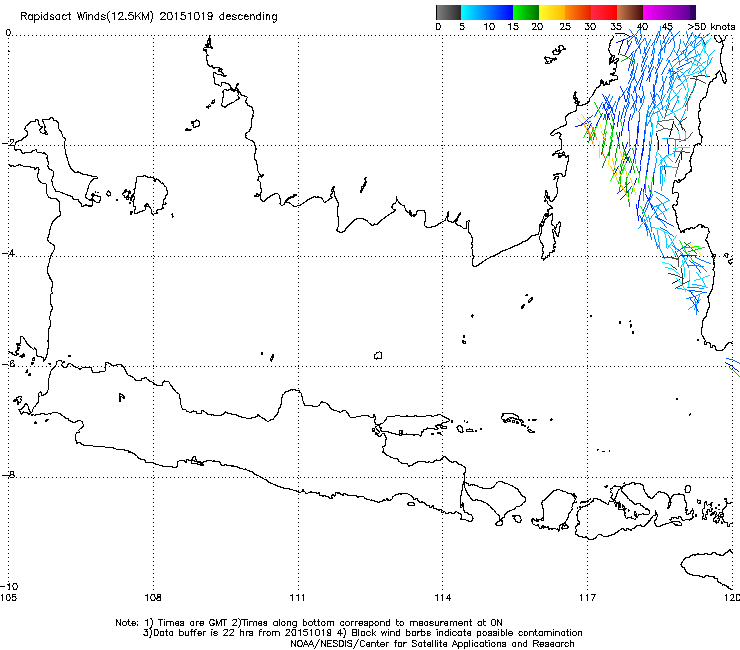
Task: Click legend label "25" under color bar
Action: tap(564, 27)
